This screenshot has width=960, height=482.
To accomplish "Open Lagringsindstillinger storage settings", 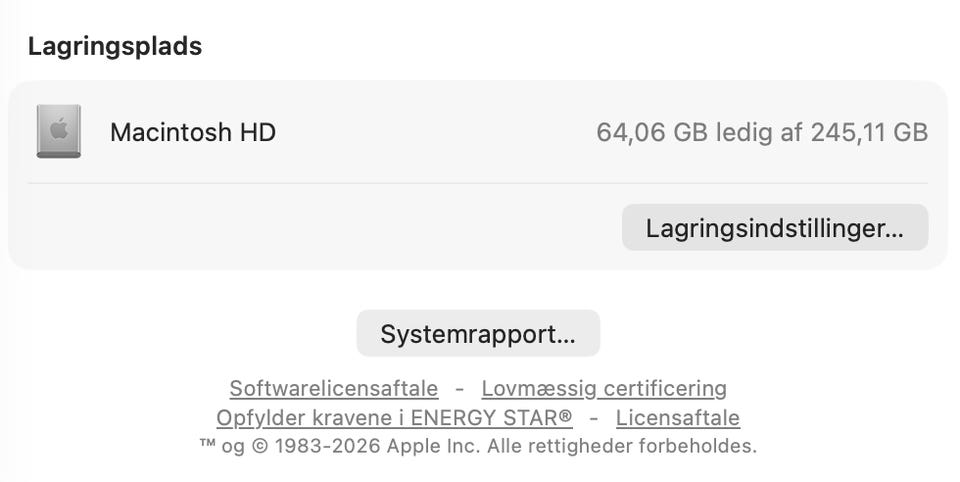I will (x=774, y=228).
